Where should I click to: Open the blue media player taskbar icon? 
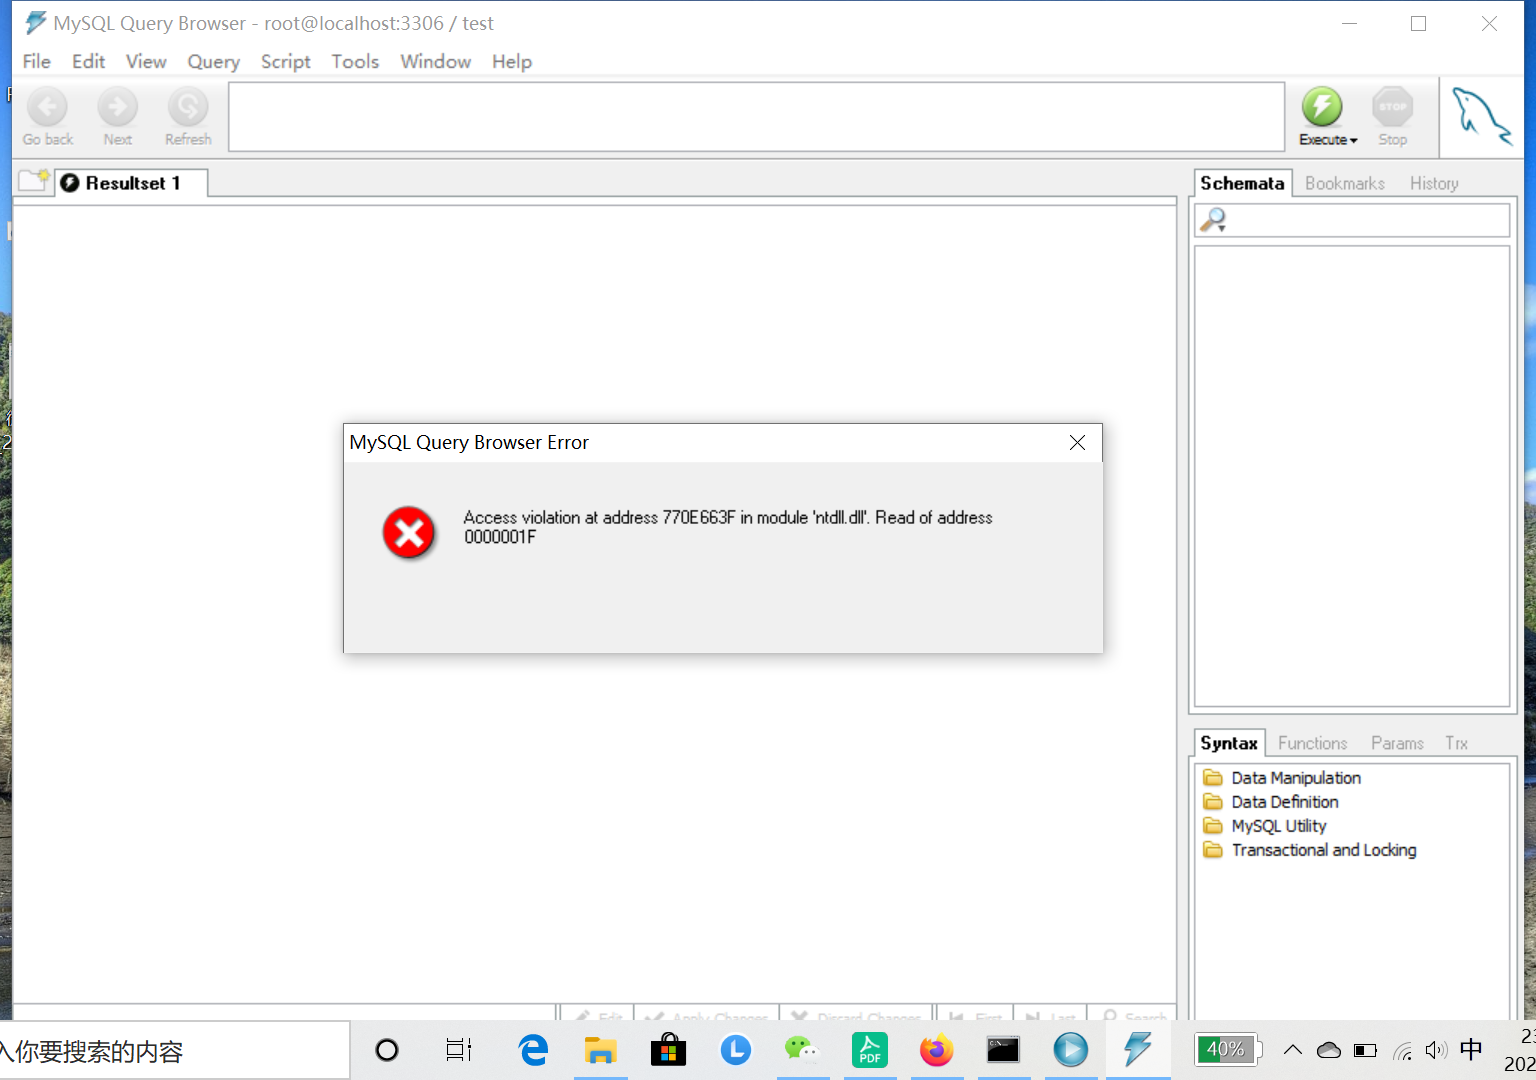coord(1070,1050)
